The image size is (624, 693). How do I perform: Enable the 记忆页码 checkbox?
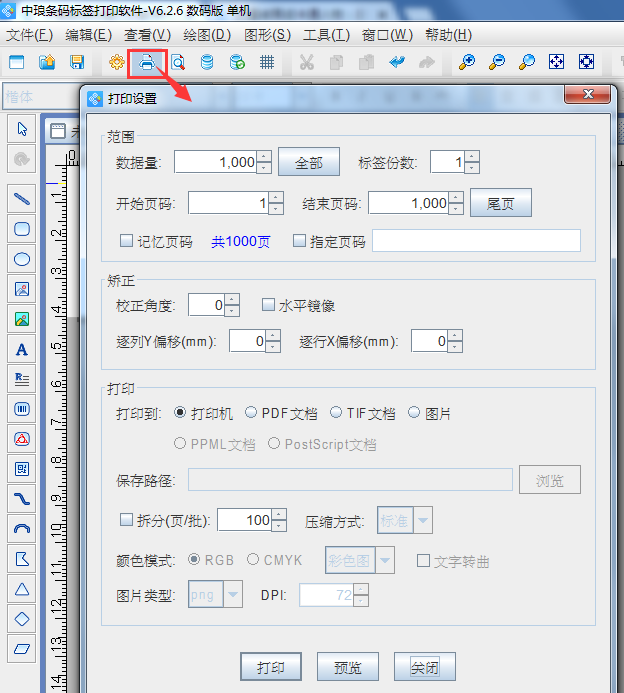126,241
